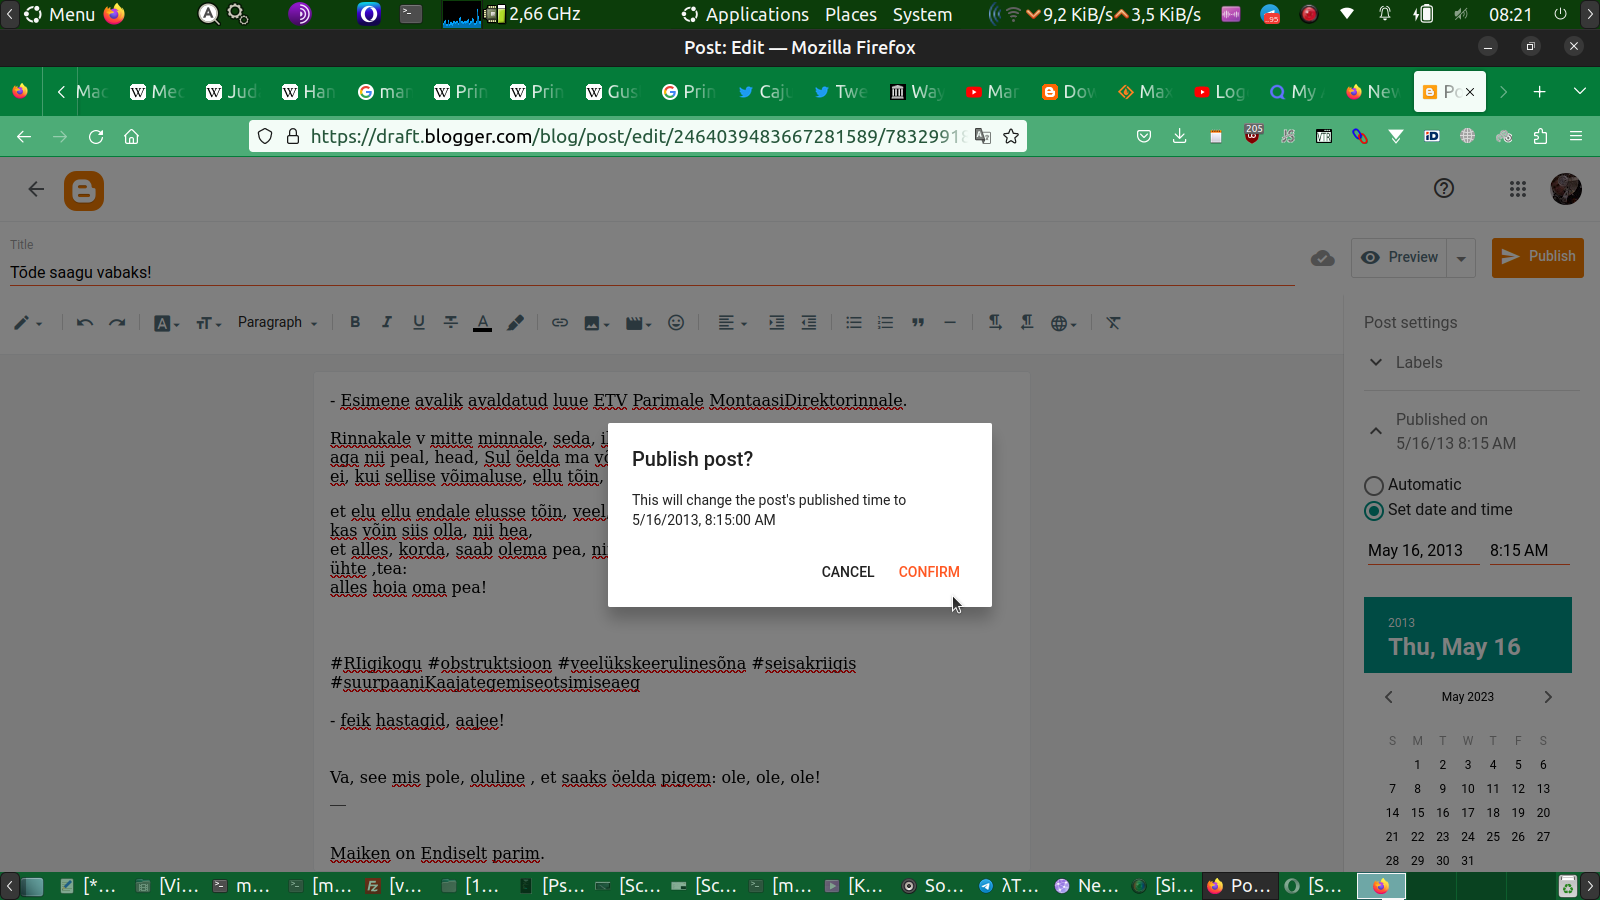
Task: Insert a jump break line
Action: pyautogui.click(x=950, y=322)
